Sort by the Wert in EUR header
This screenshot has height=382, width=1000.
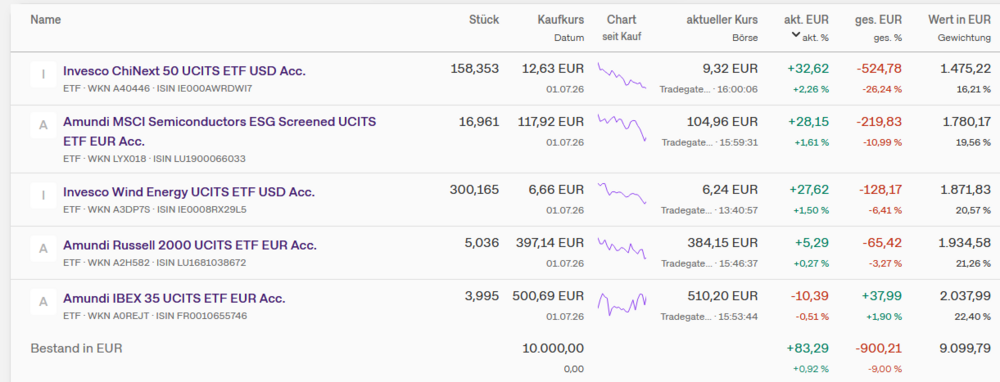point(959,20)
